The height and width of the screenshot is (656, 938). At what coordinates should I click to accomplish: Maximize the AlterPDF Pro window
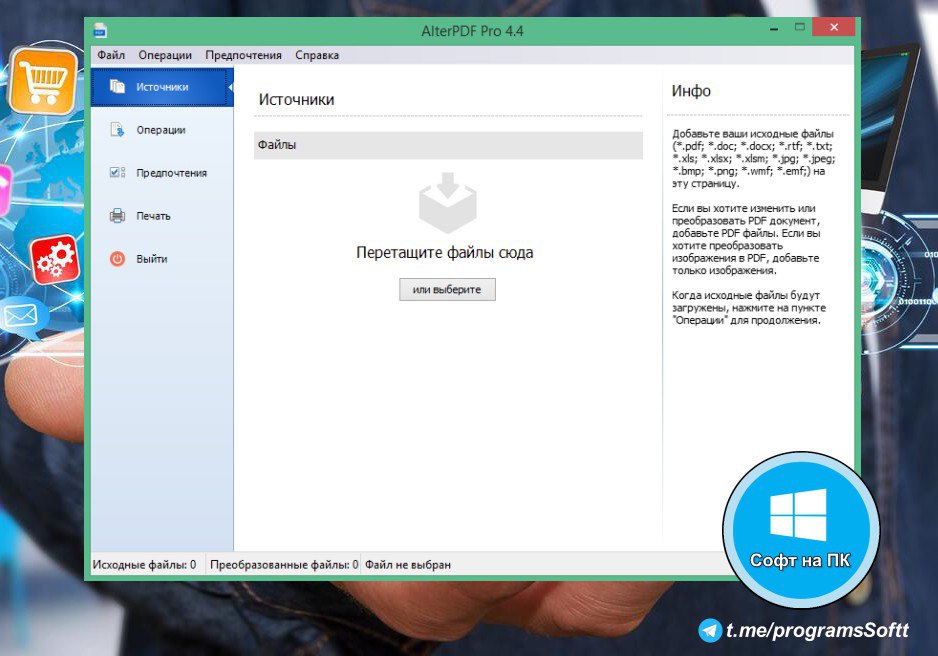coord(799,30)
